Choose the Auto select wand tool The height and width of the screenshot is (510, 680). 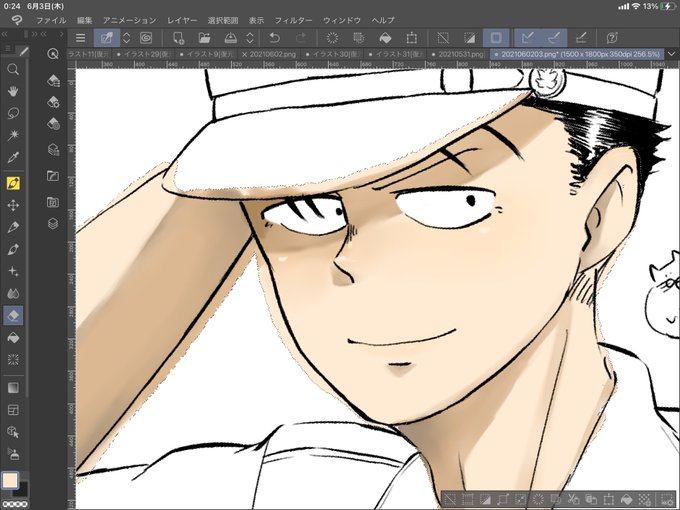click(13, 135)
